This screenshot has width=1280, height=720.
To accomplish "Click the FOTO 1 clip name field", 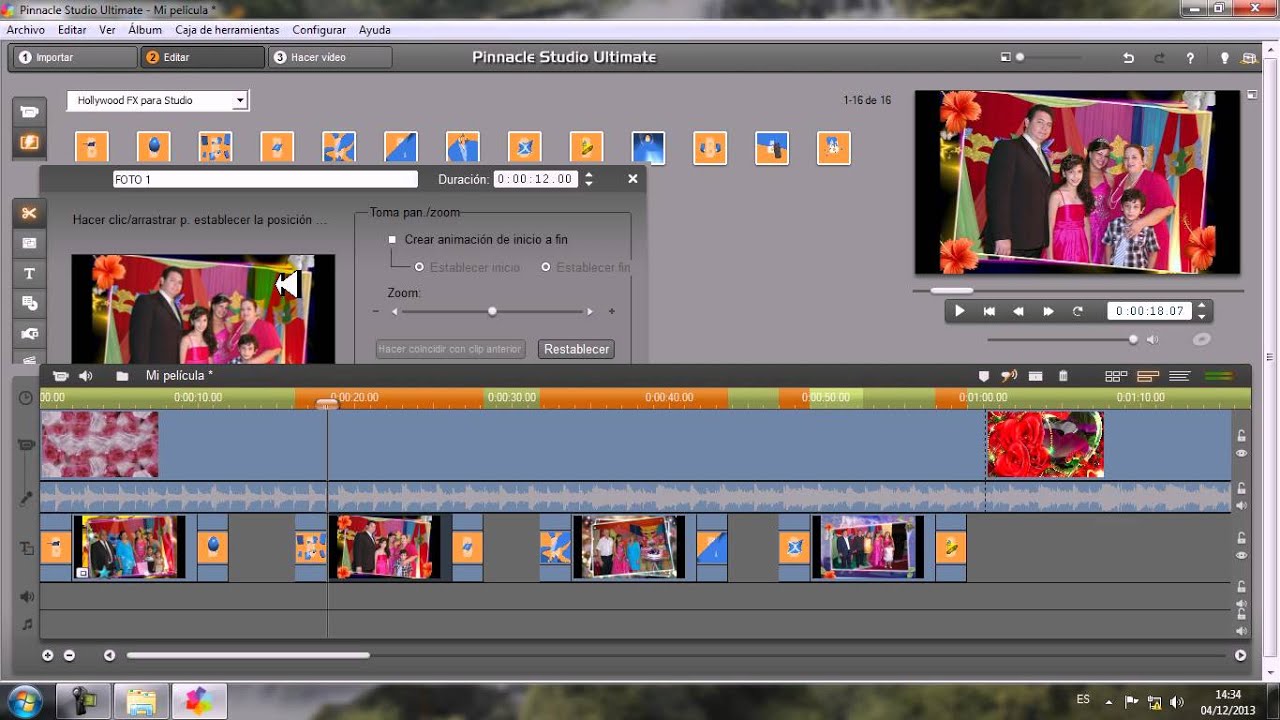I will 265,179.
